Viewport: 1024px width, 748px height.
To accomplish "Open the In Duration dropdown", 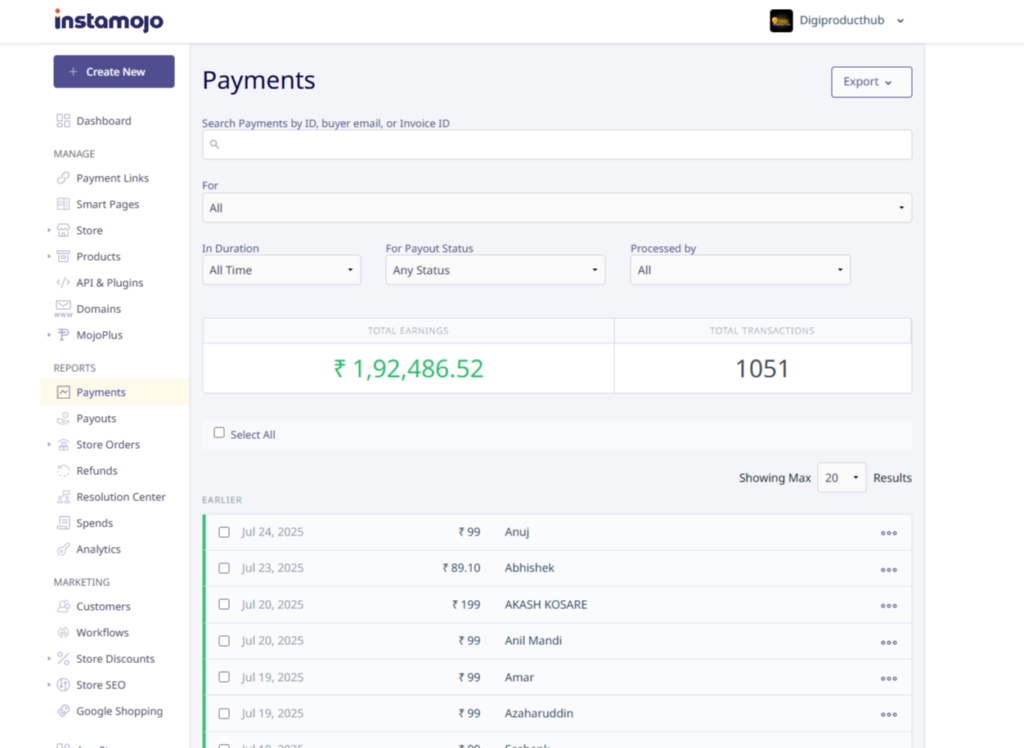I will point(281,270).
